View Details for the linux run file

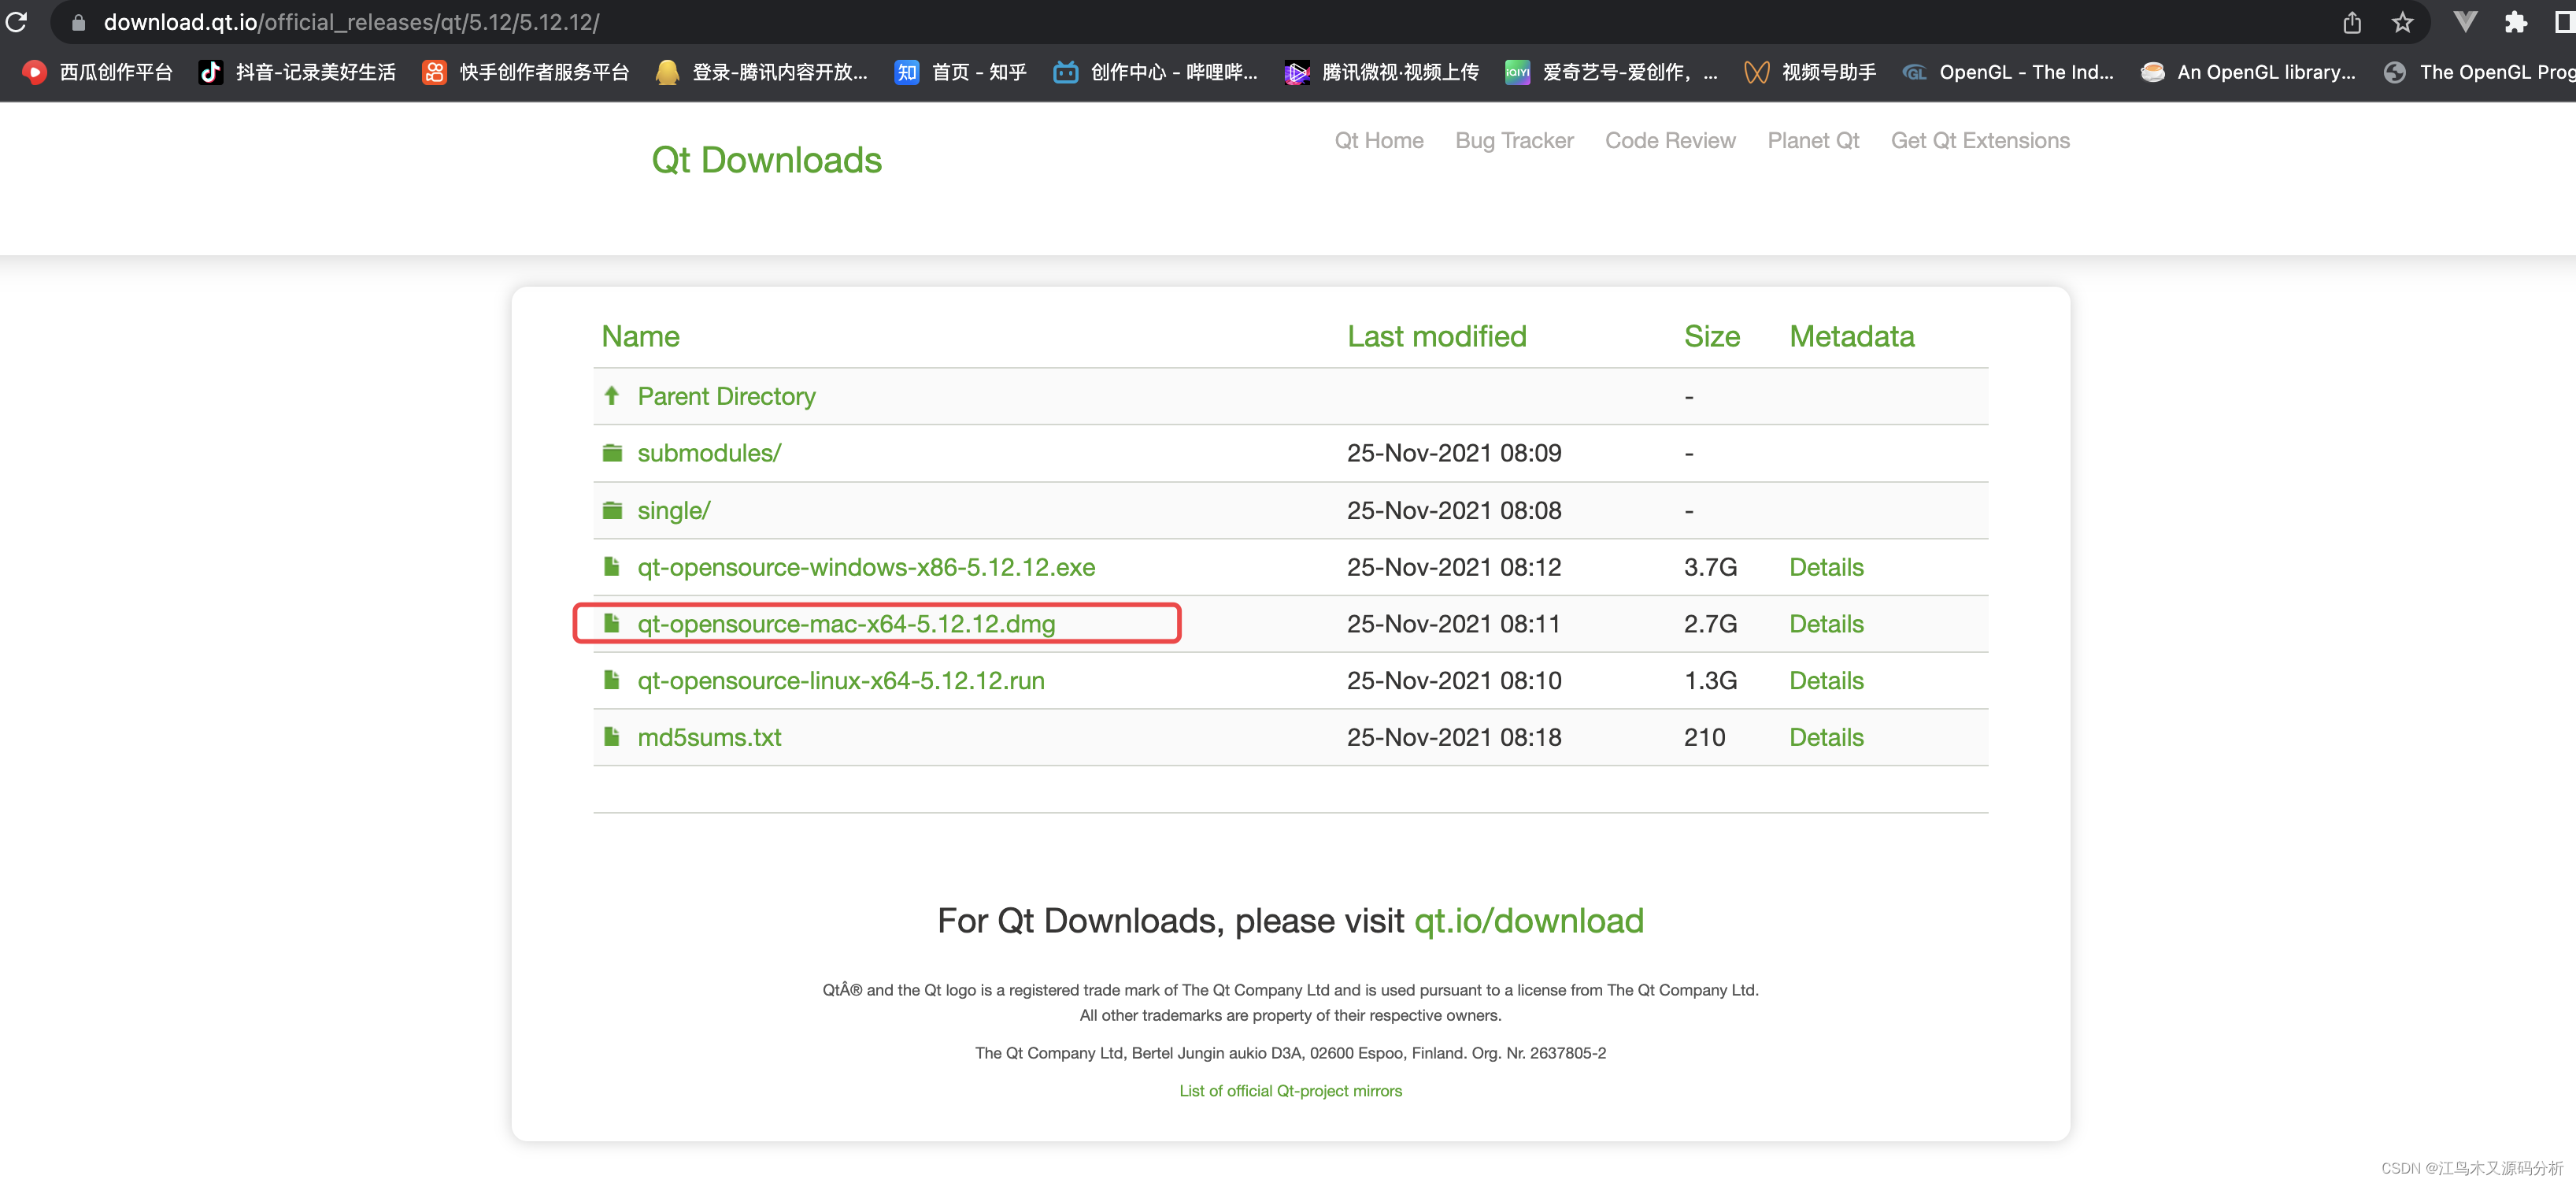[x=1826, y=681]
